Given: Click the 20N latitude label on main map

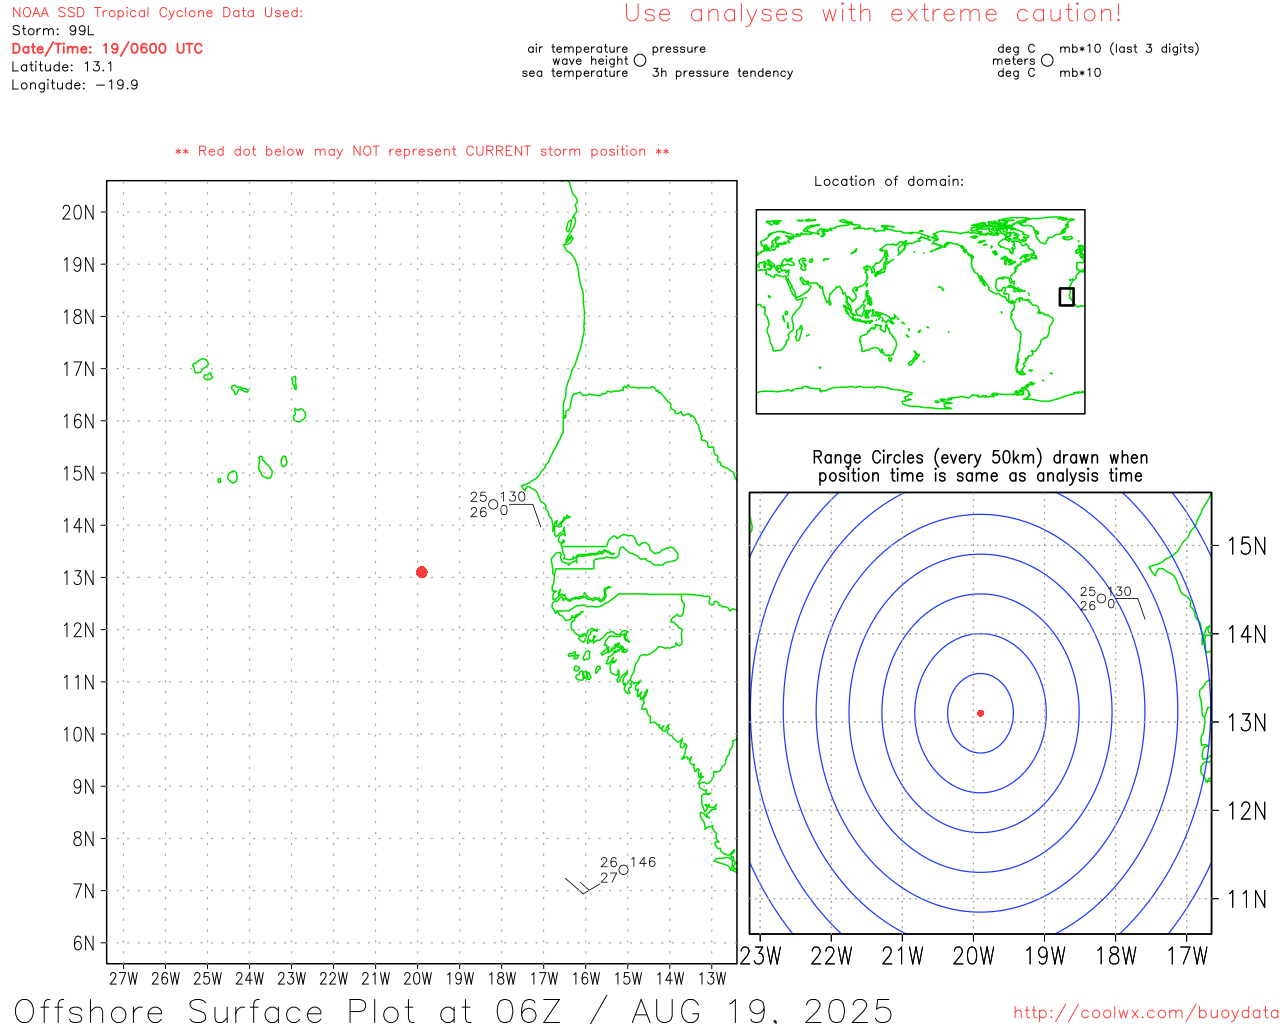Looking at the screenshot, I should coord(78,212).
